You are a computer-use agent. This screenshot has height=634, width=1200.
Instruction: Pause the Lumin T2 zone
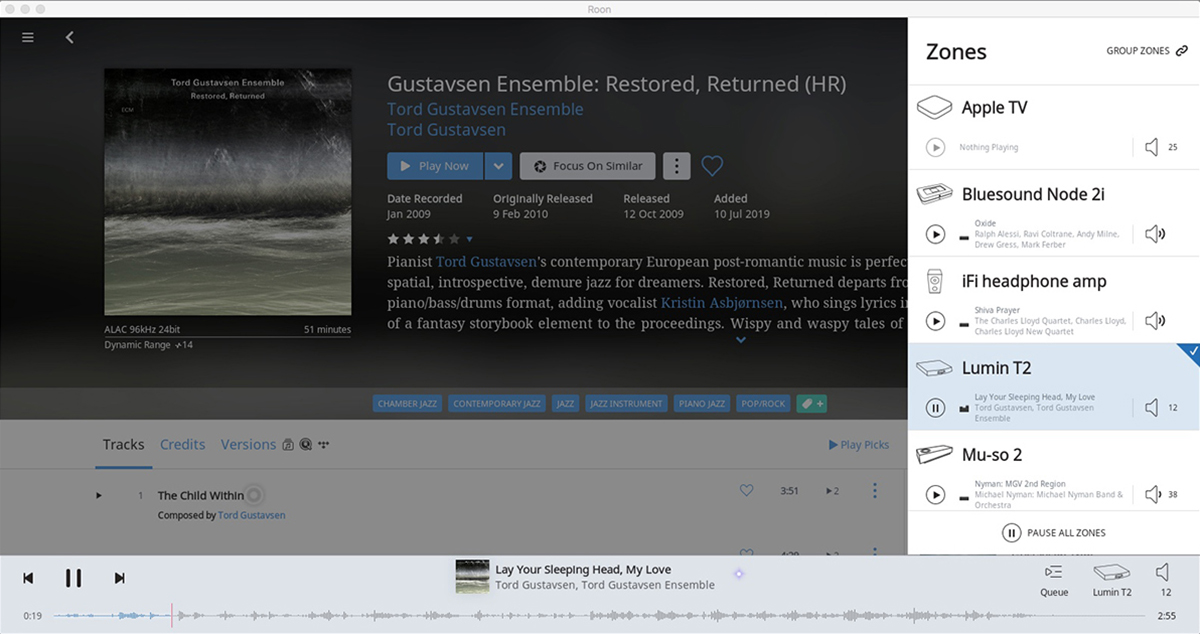coord(935,407)
